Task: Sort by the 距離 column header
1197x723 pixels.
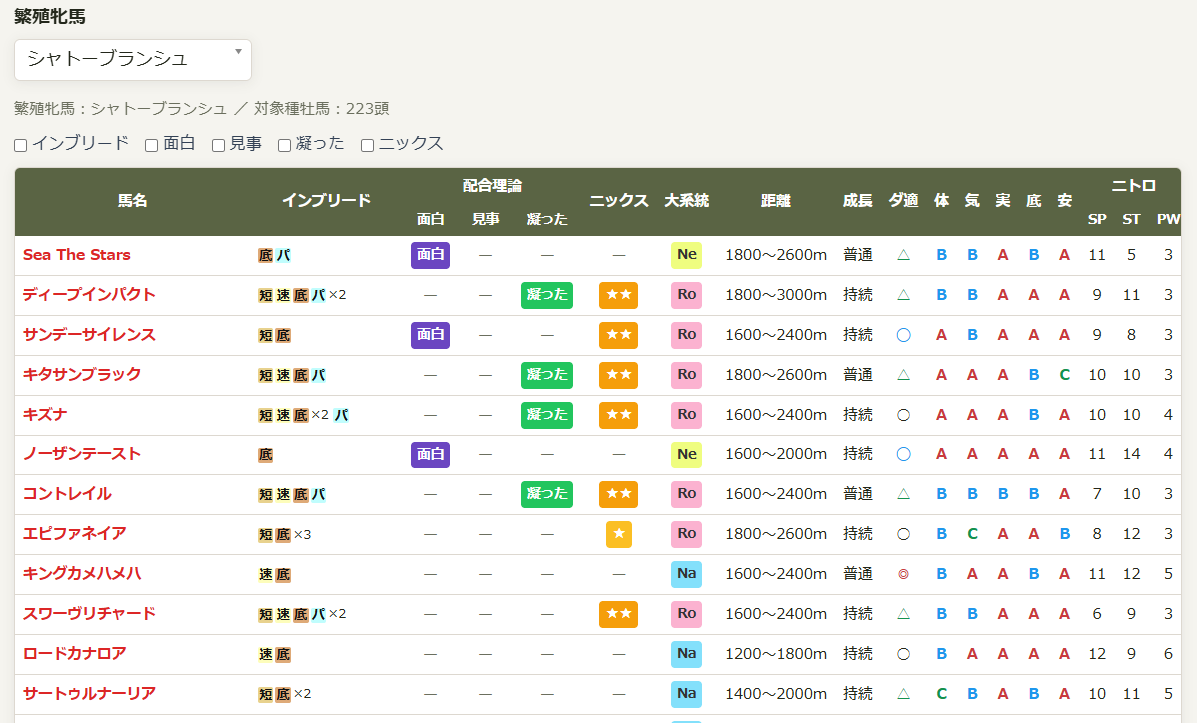Action: point(776,201)
